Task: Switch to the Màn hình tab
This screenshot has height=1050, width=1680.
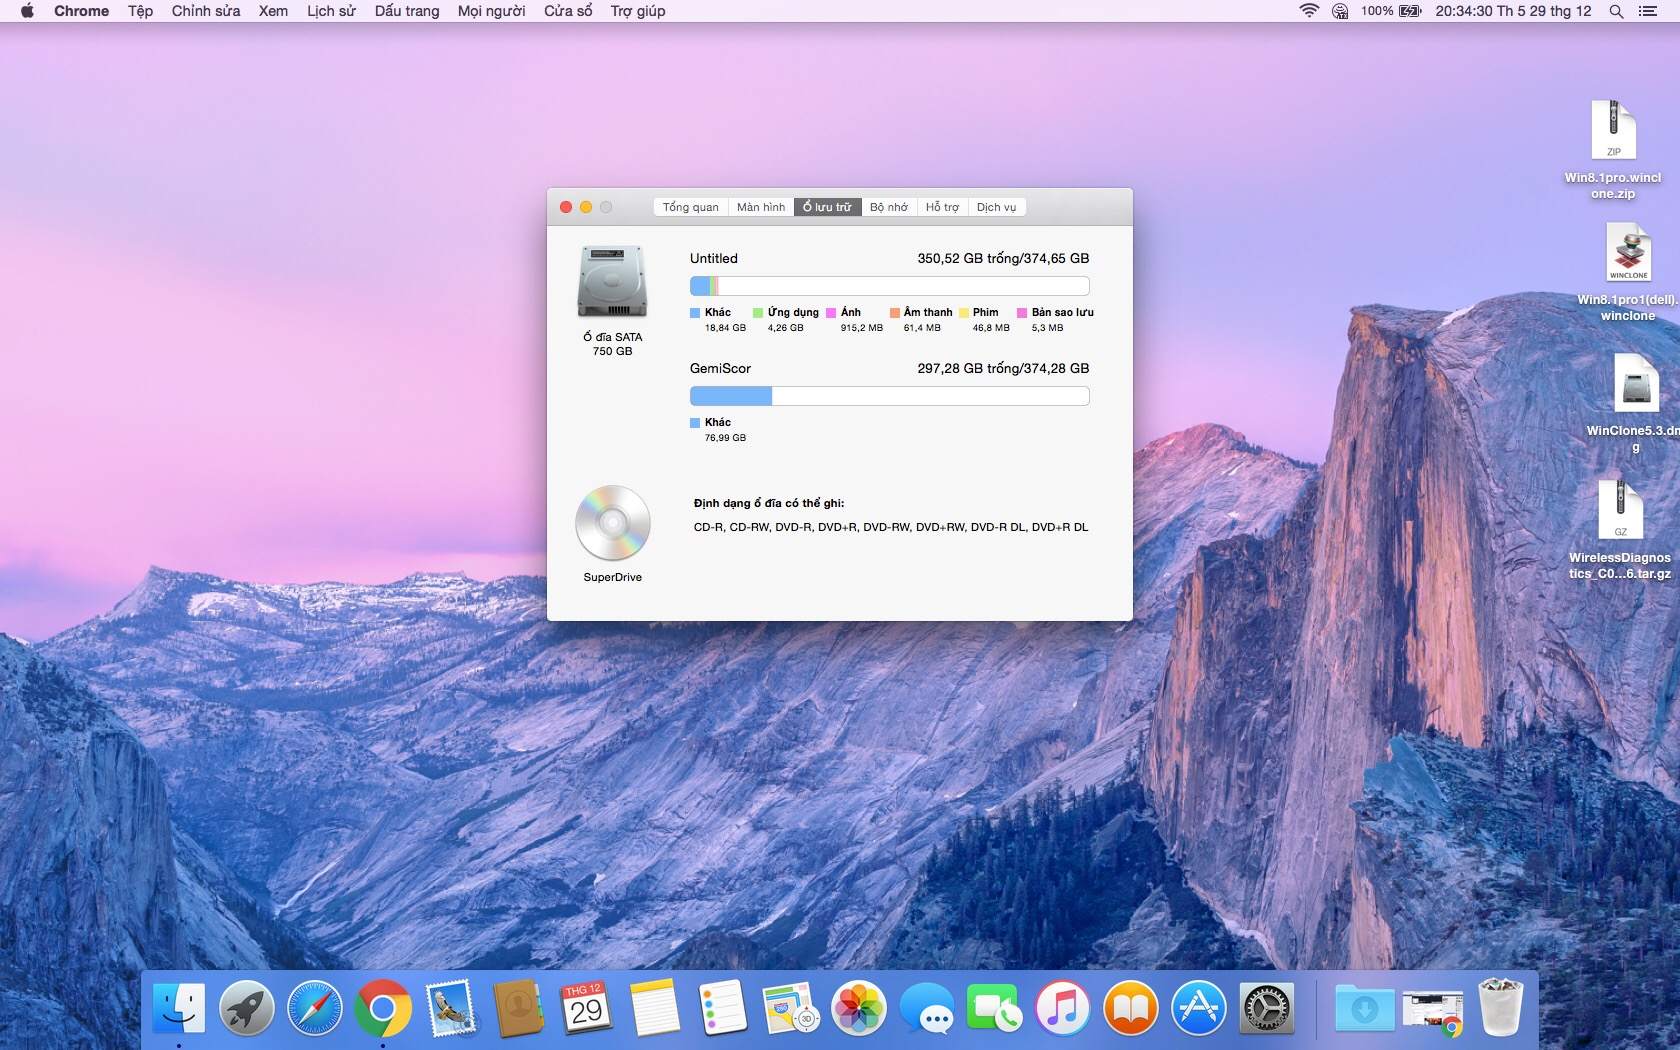Action: click(761, 207)
